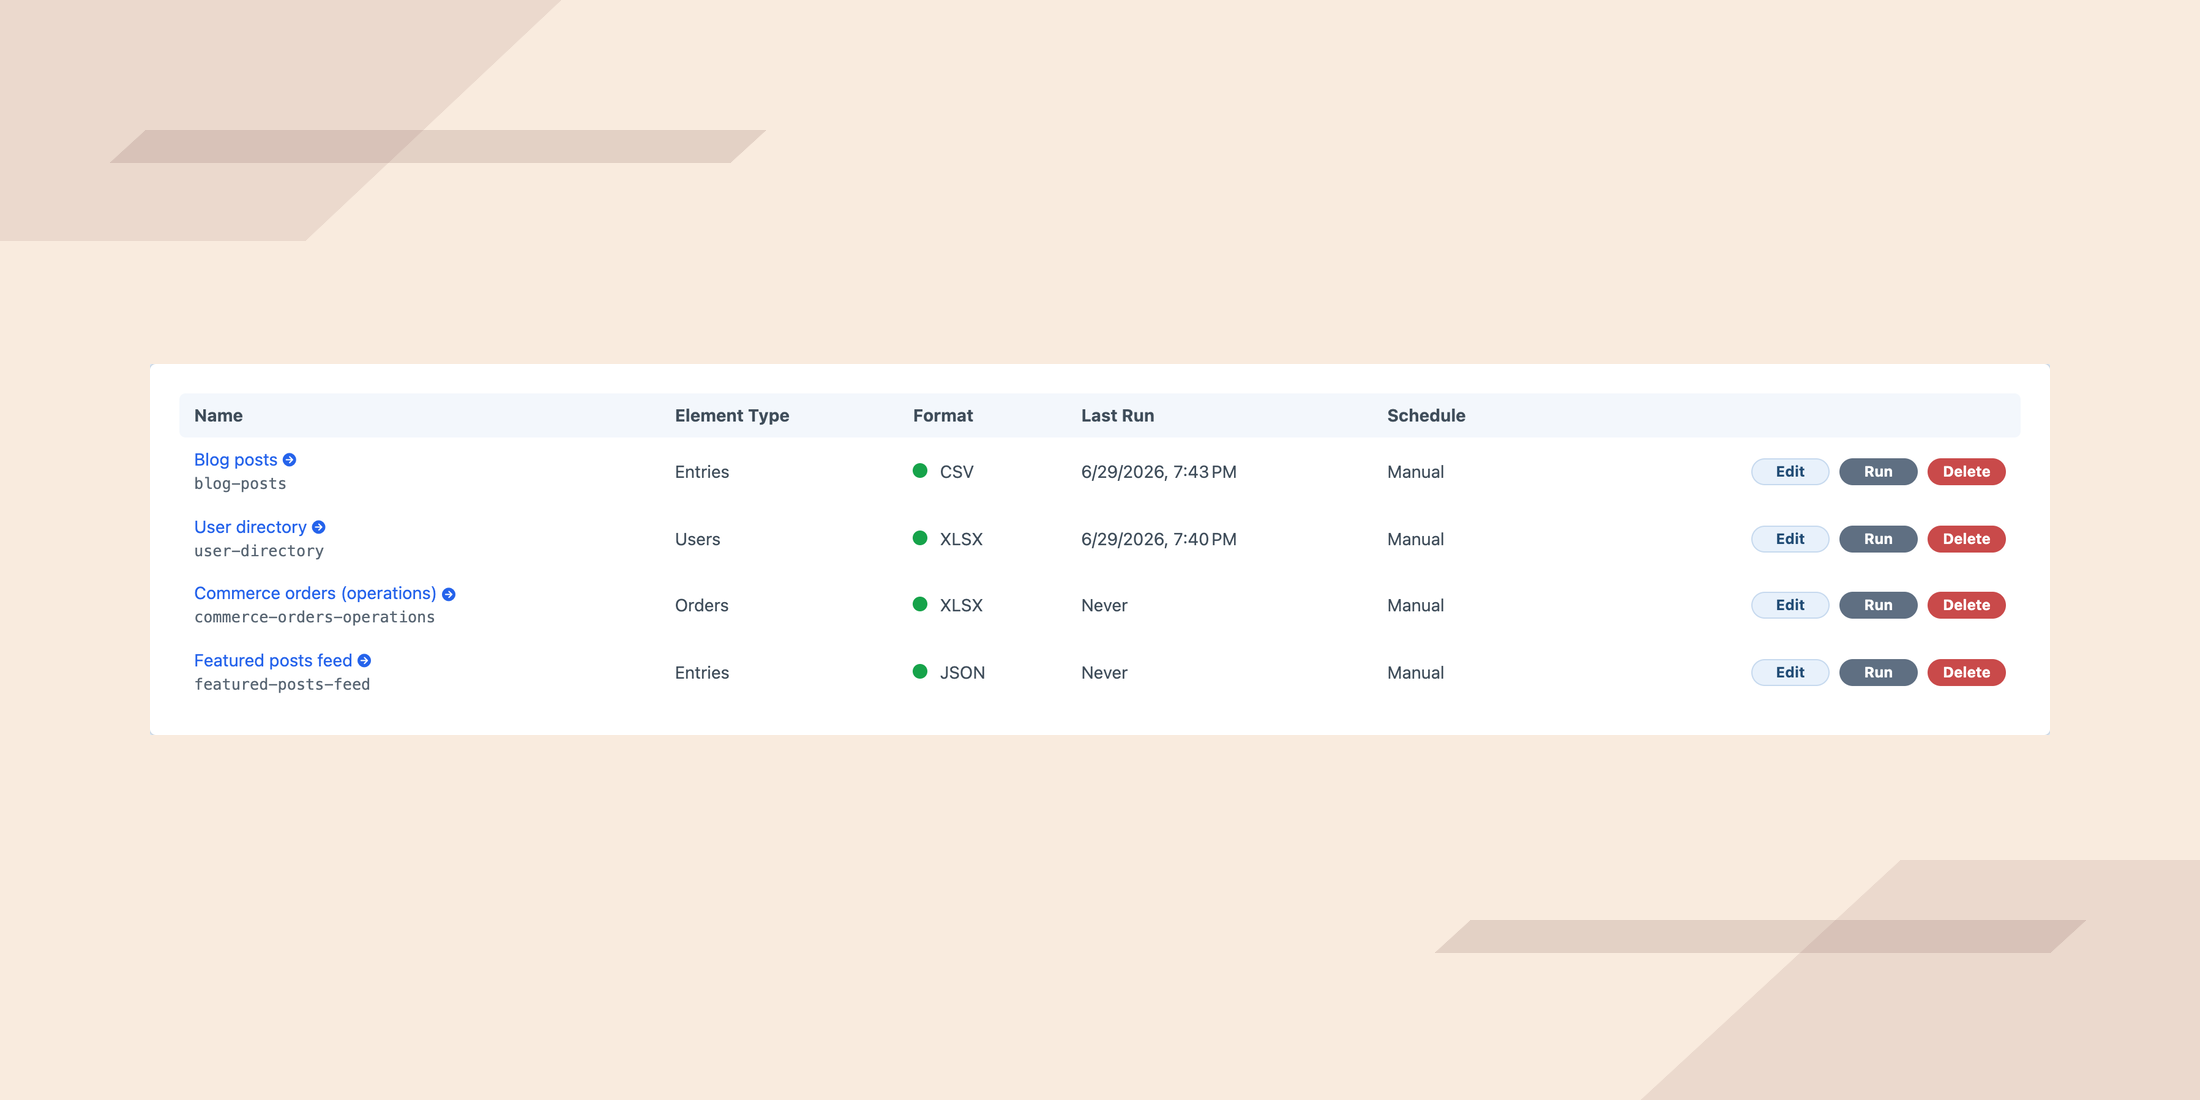
Task: Select the user-directory handle text
Action: [259, 551]
